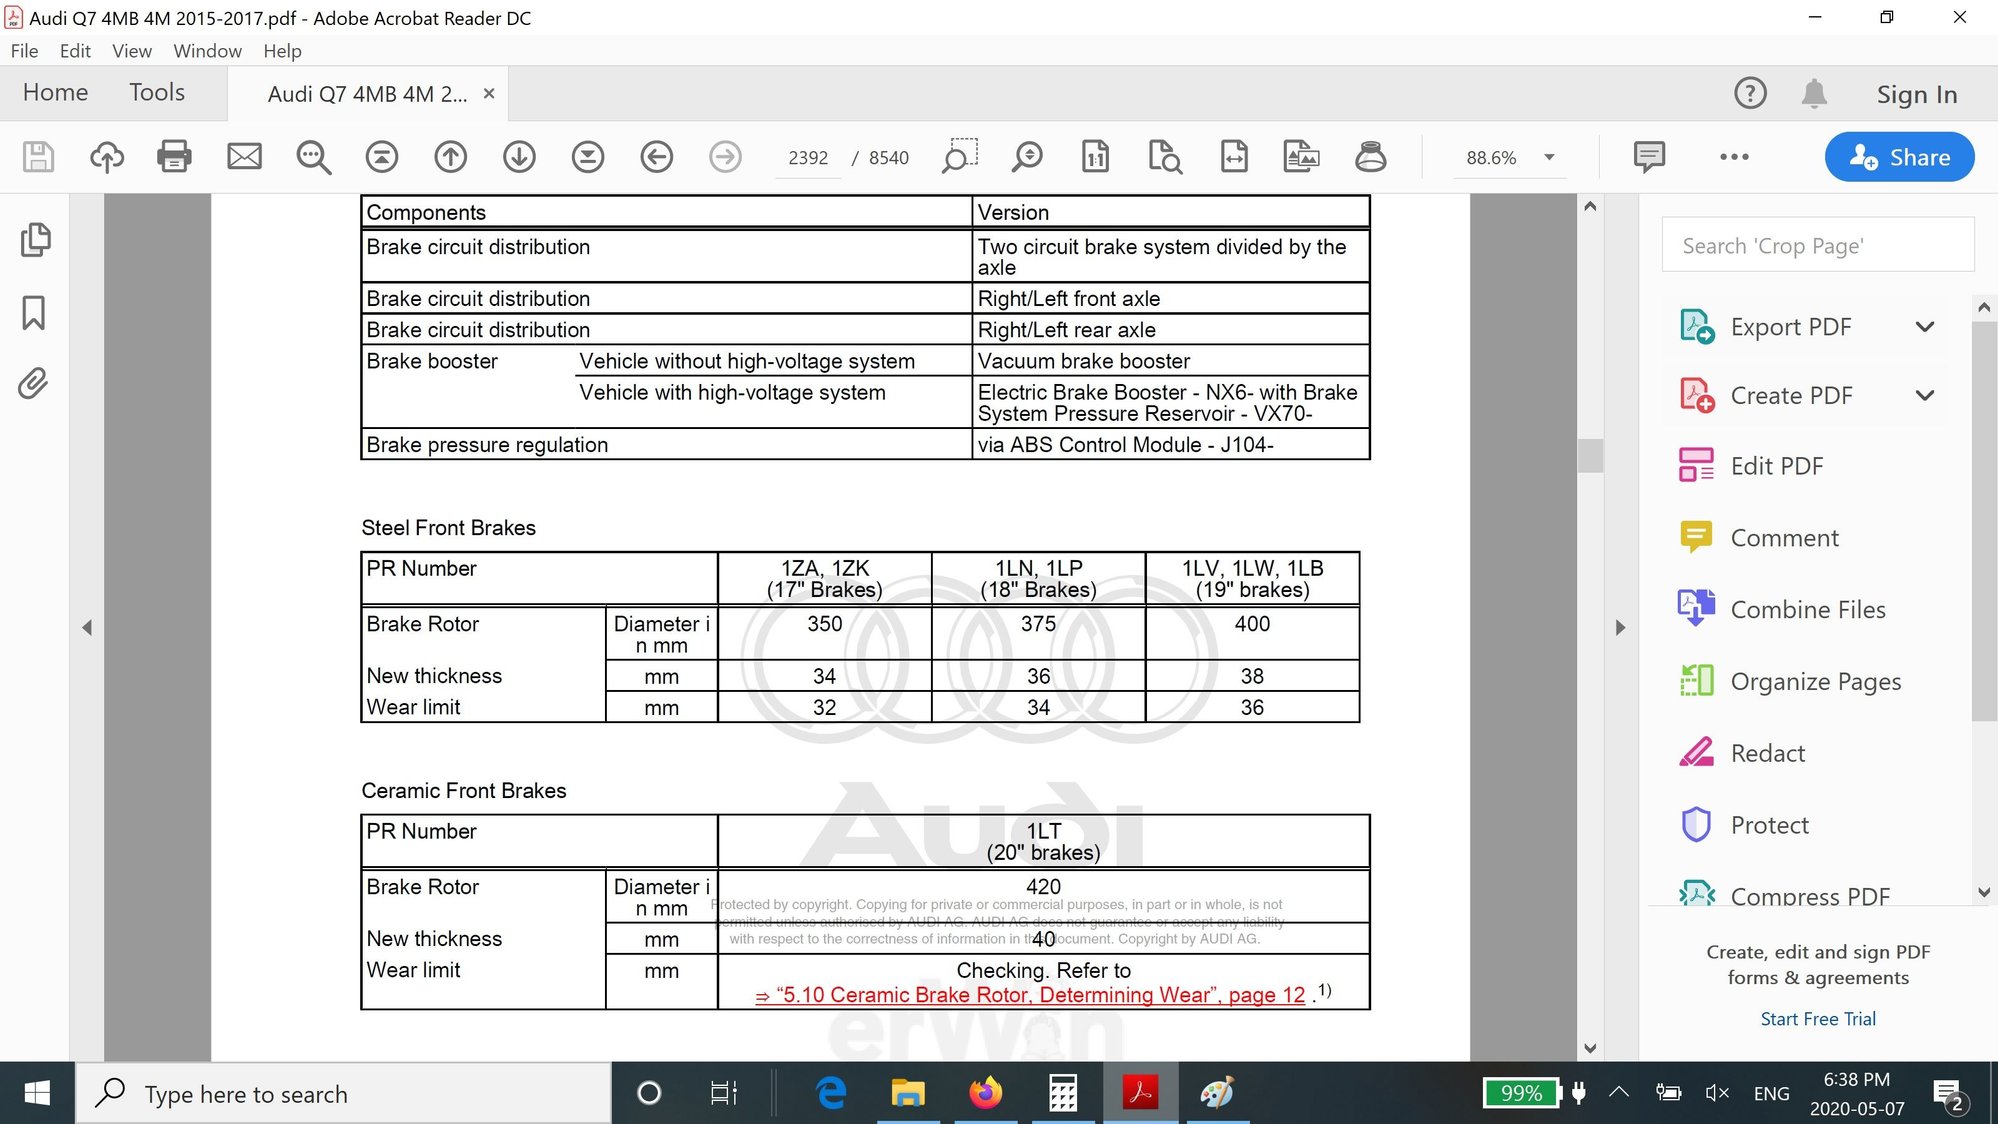
Task: Jump to the last page
Action: click(588, 157)
